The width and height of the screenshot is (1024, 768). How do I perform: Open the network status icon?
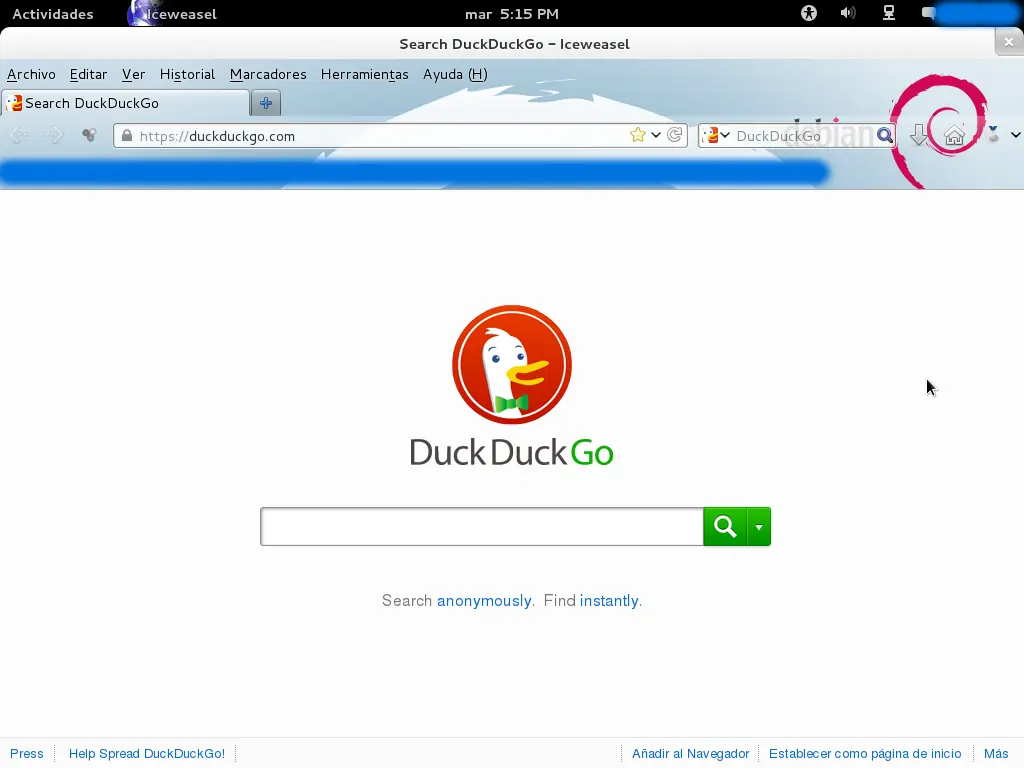coord(889,13)
